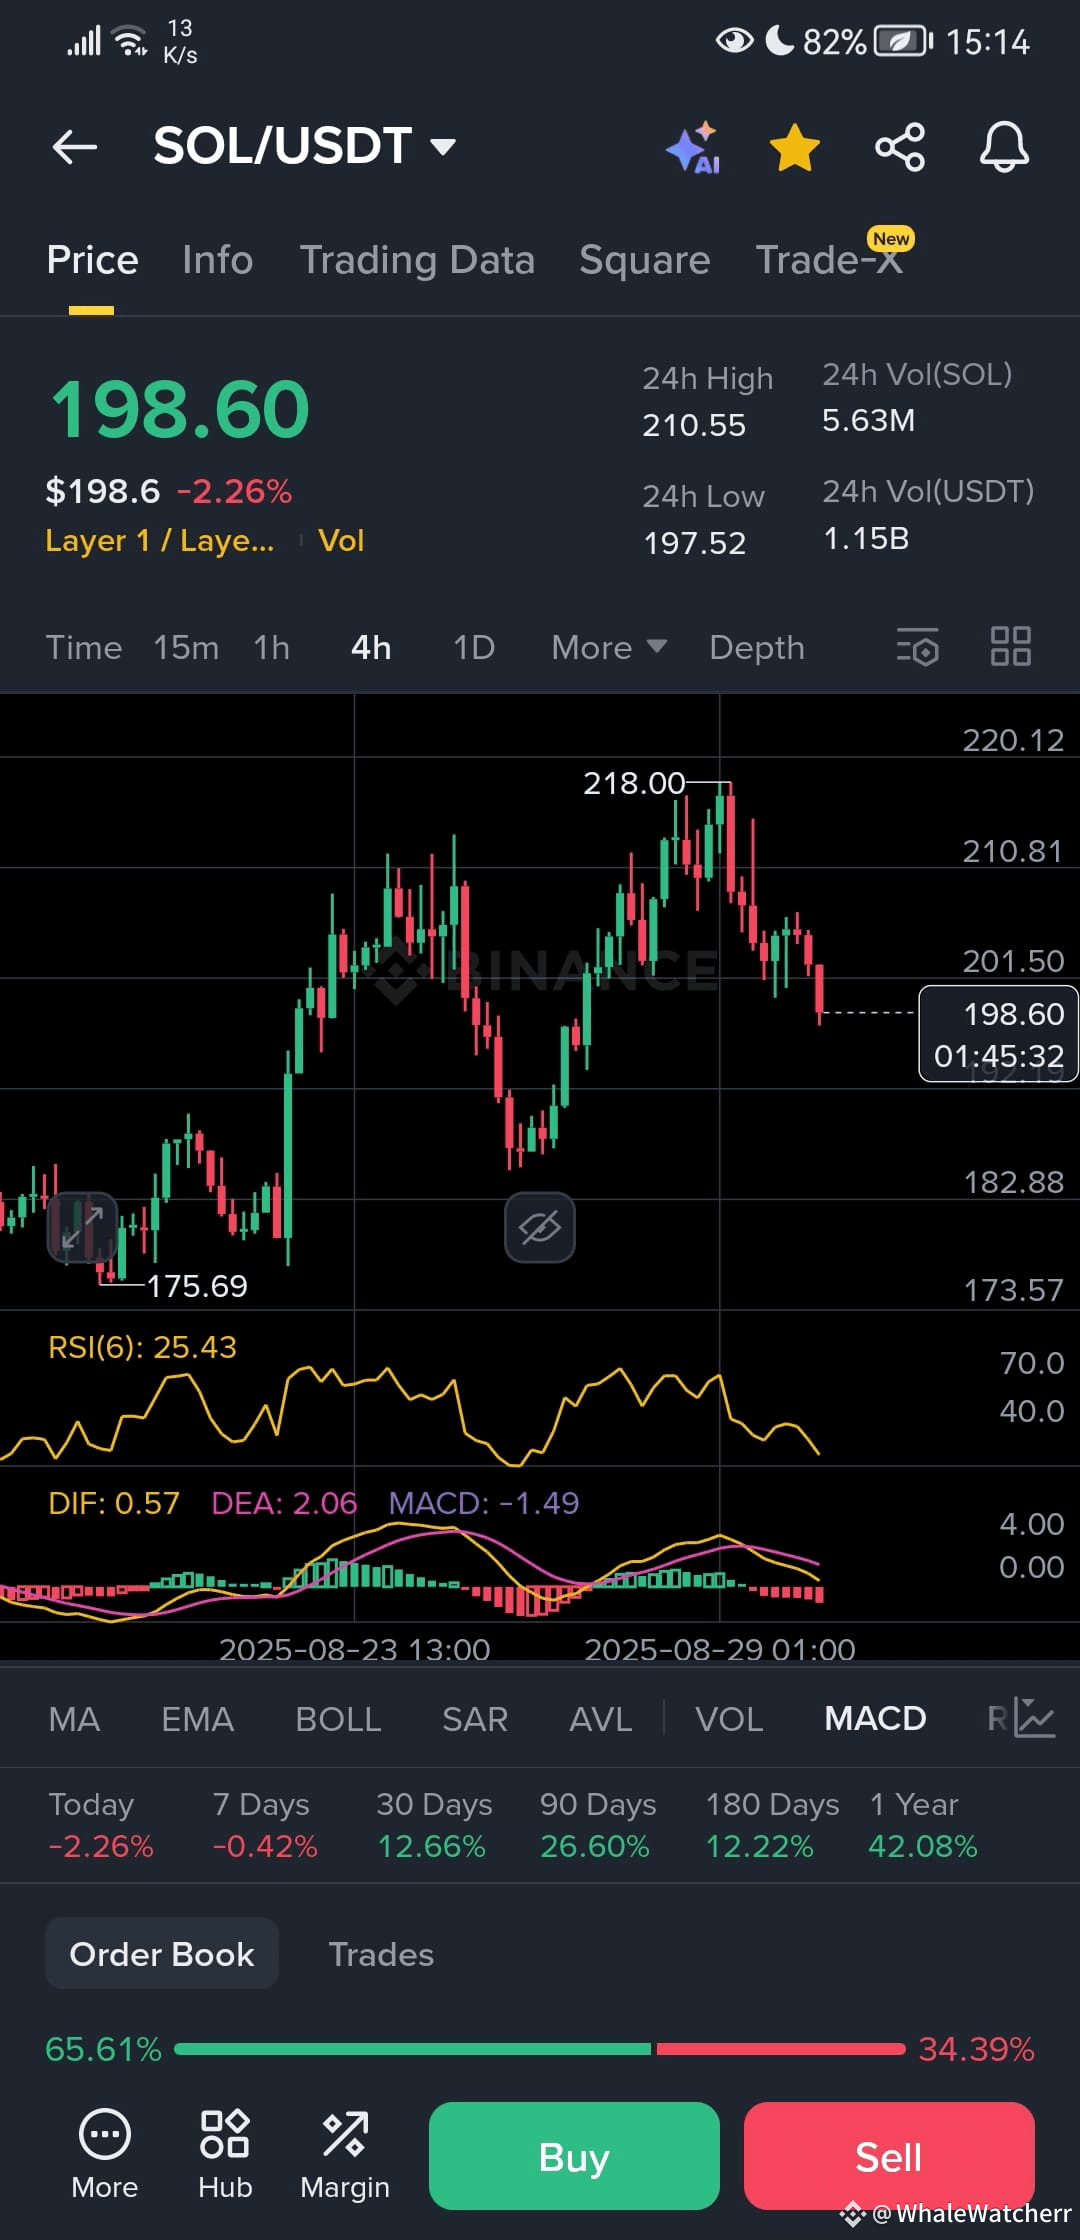The width and height of the screenshot is (1080, 2240).
Task: Tap the red Sell button
Action: [x=889, y=2156]
